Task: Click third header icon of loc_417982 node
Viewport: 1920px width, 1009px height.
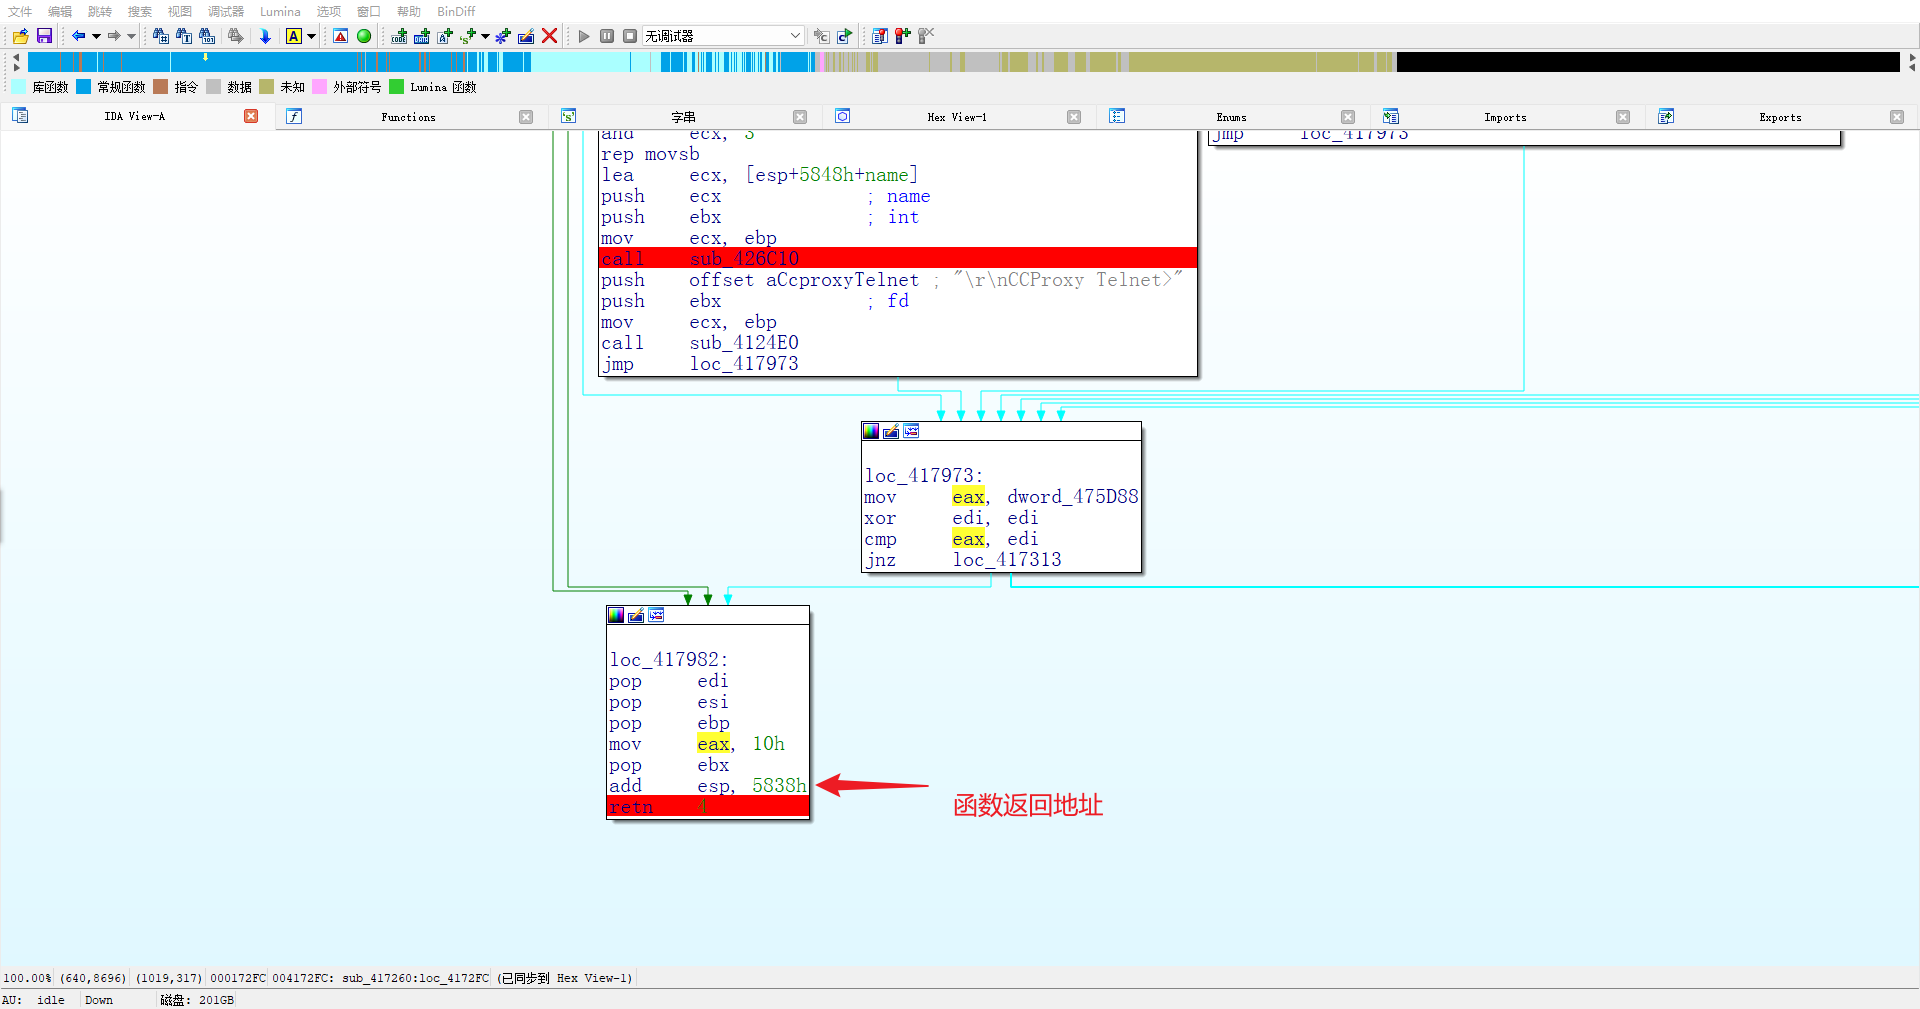Action: (x=656, y=615)
